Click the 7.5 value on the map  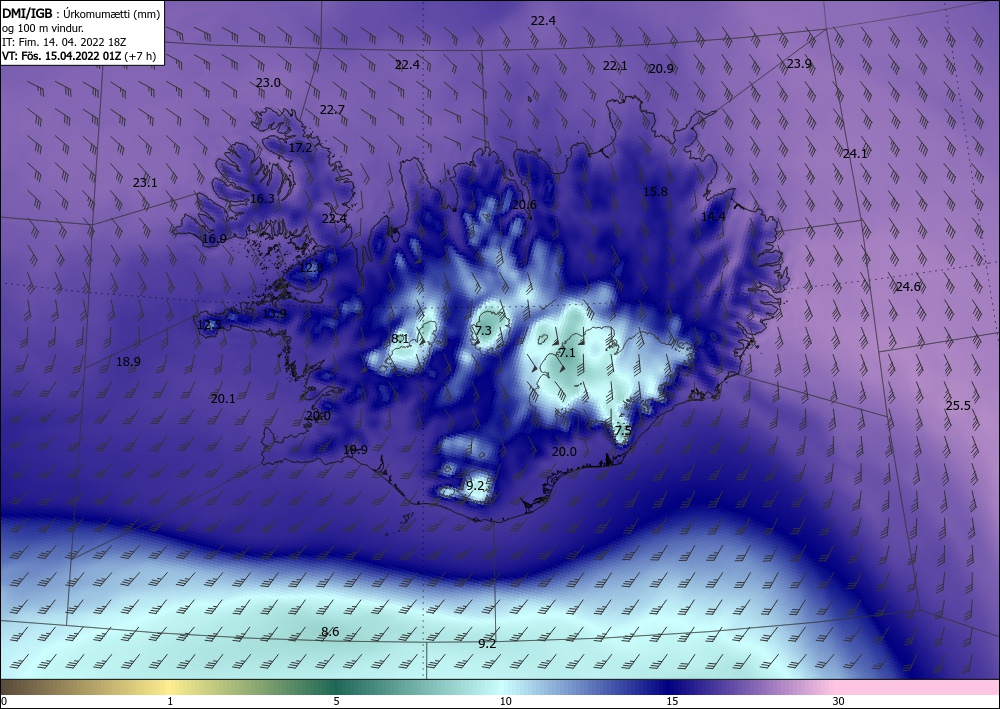coord(623,430)
